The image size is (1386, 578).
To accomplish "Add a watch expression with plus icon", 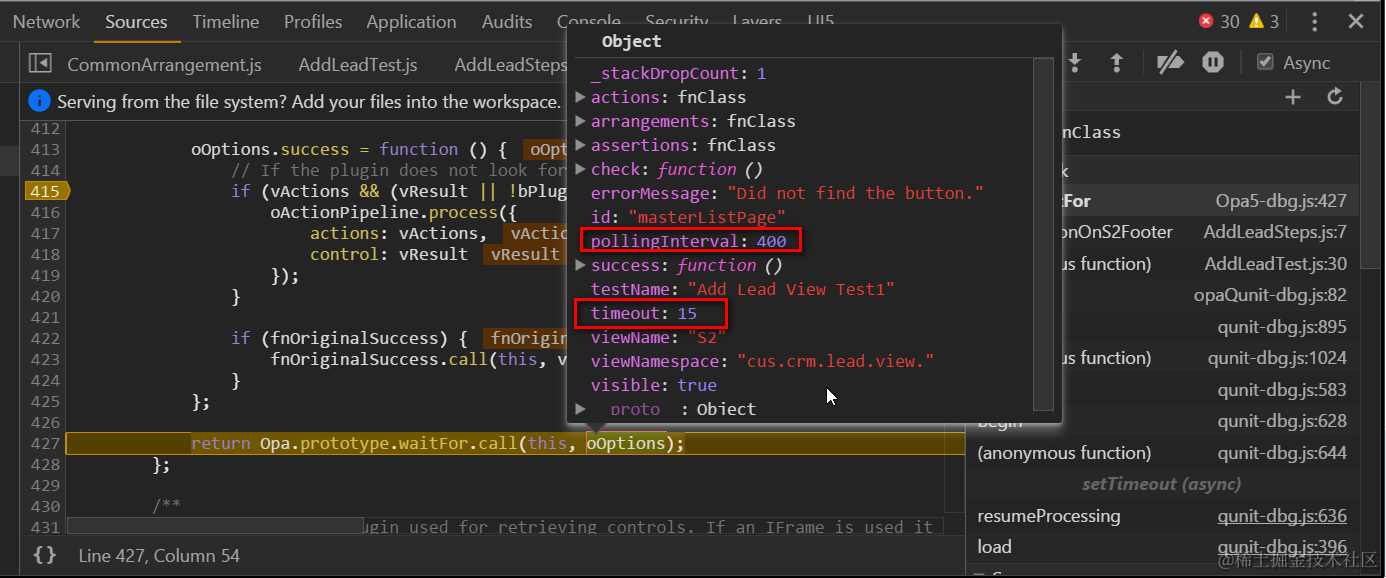I will pyautogui.click(x=1293, y=97).
